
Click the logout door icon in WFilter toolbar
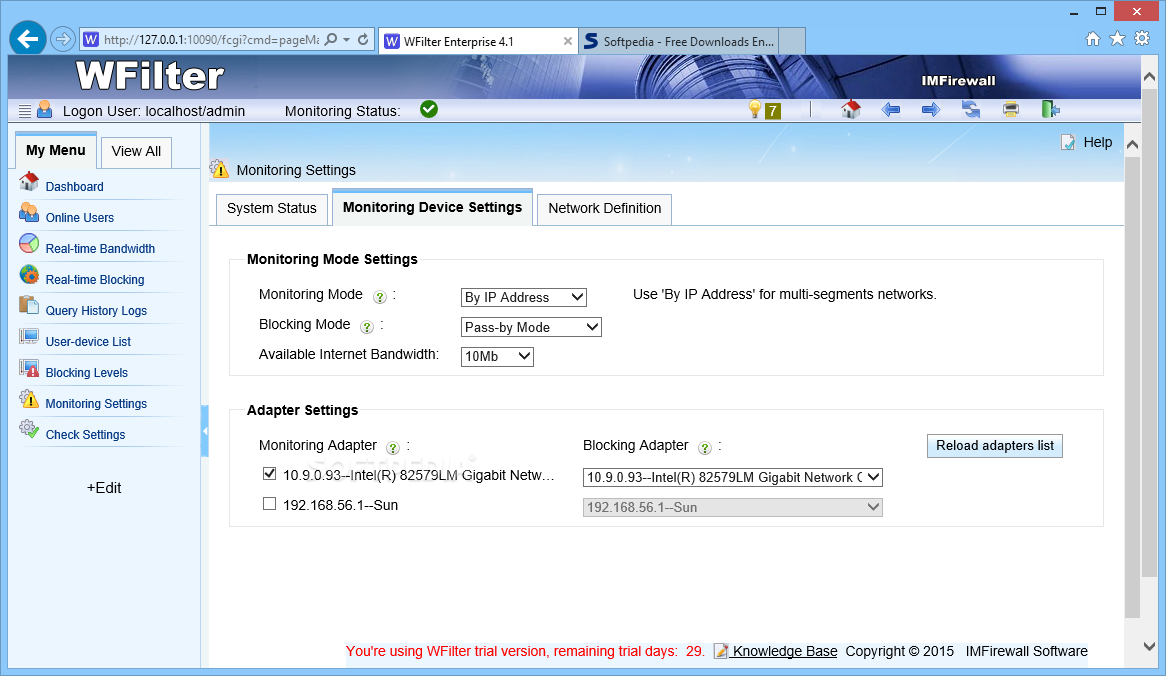1050,110
